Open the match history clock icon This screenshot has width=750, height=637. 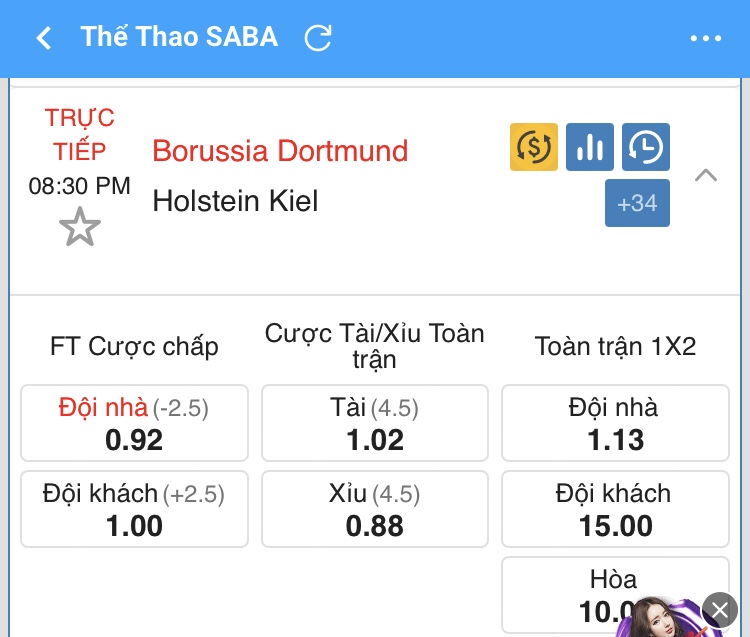pyautogui.click(x=646, y=147)
